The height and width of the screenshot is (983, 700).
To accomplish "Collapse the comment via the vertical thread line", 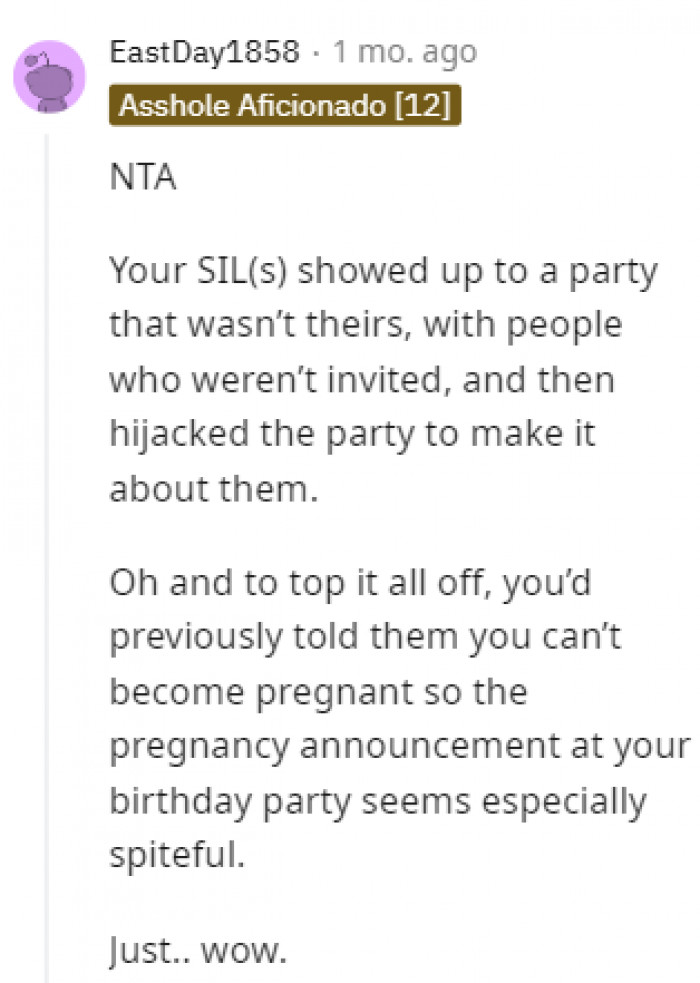I will (47, 550).
